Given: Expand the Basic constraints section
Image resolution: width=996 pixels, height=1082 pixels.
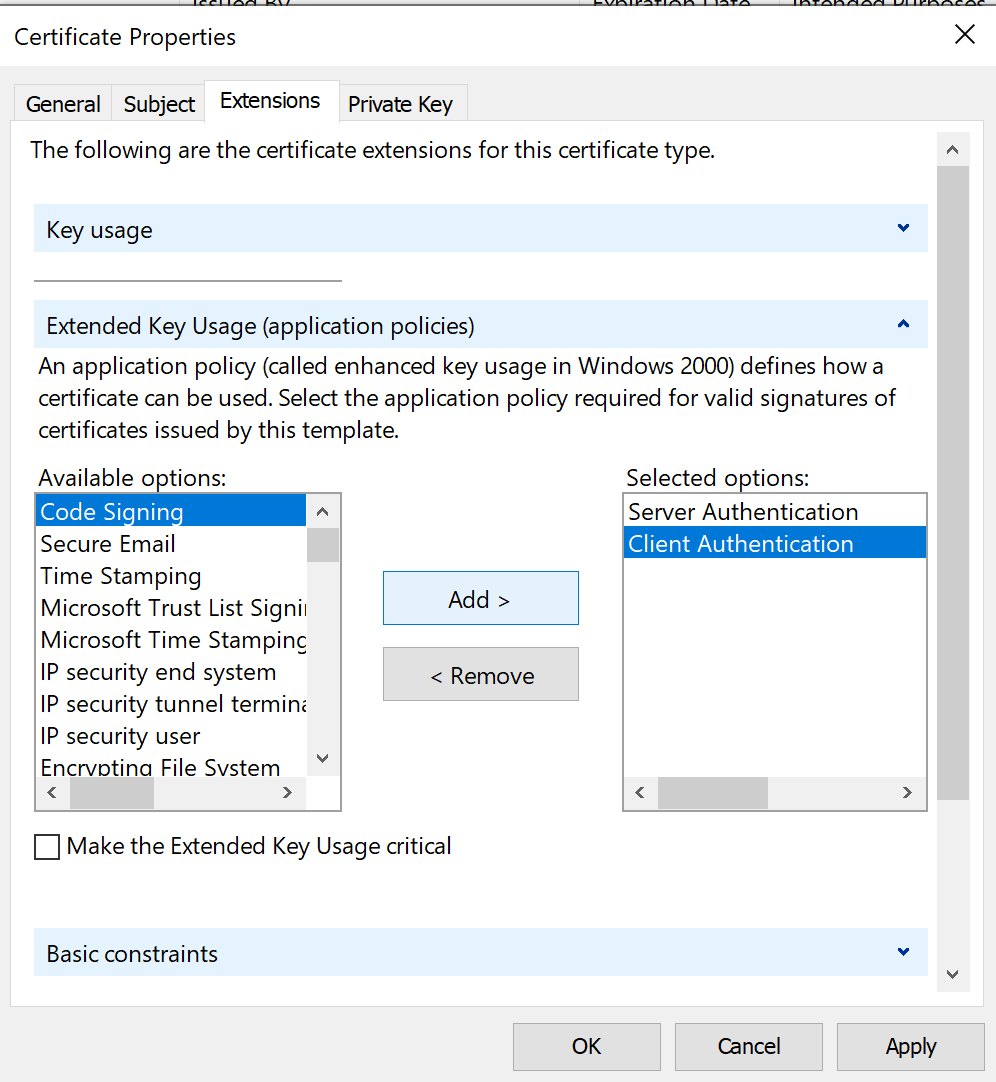Looking at the screenshot, I should point(903,953).
